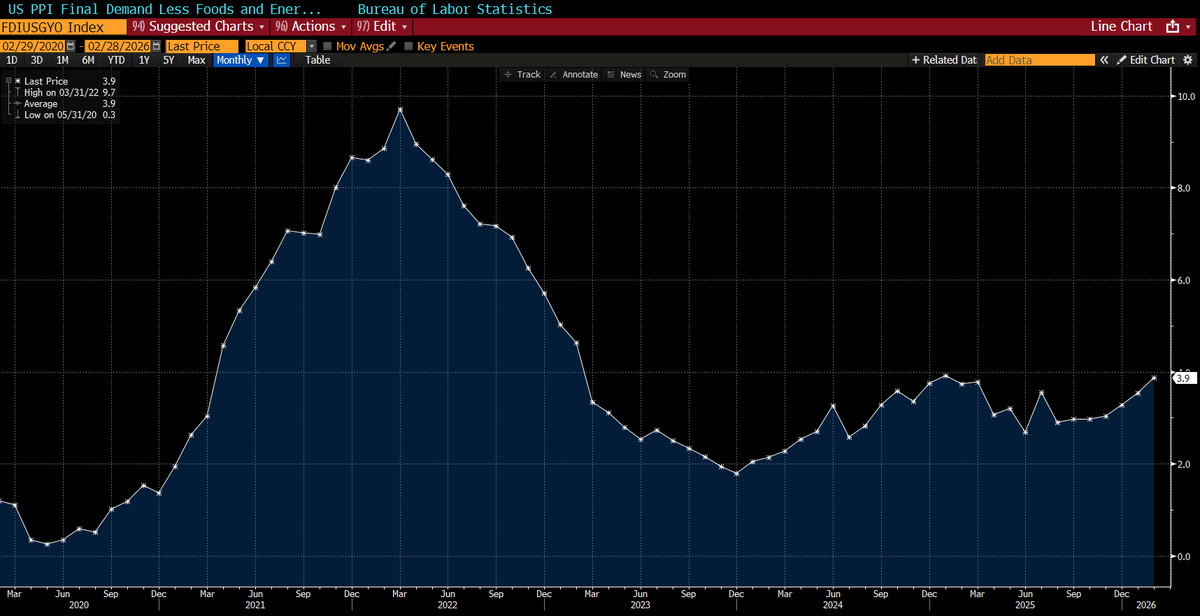Click the start date field 02/29/2020

coord(33,46)
